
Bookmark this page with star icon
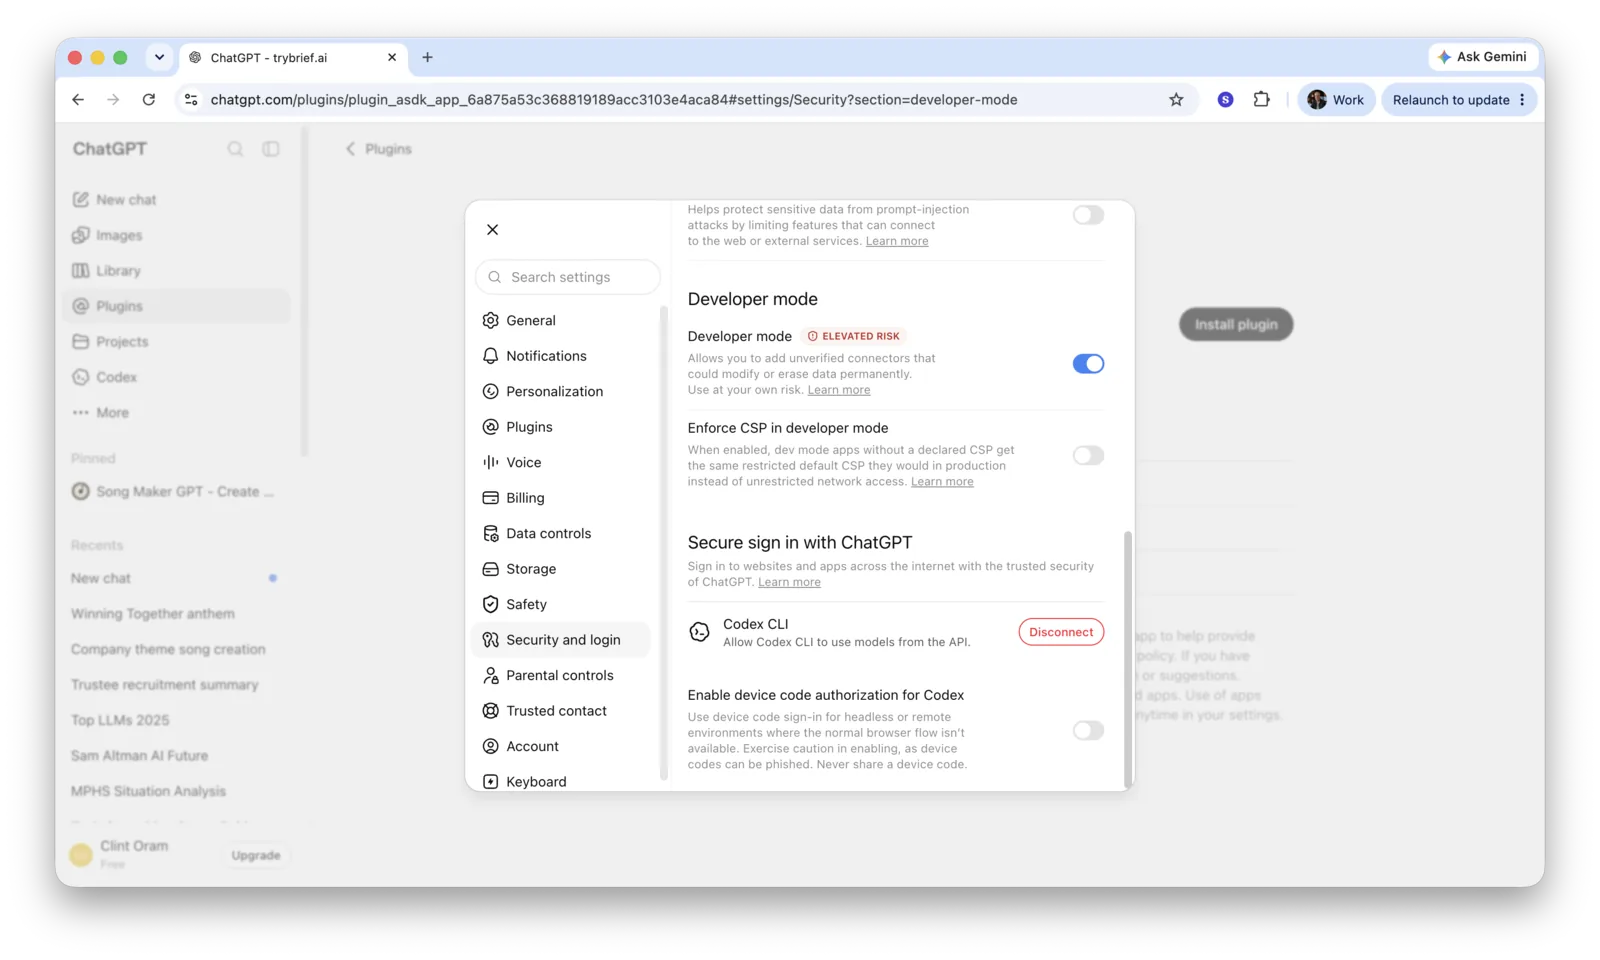tap(1176, 100)
